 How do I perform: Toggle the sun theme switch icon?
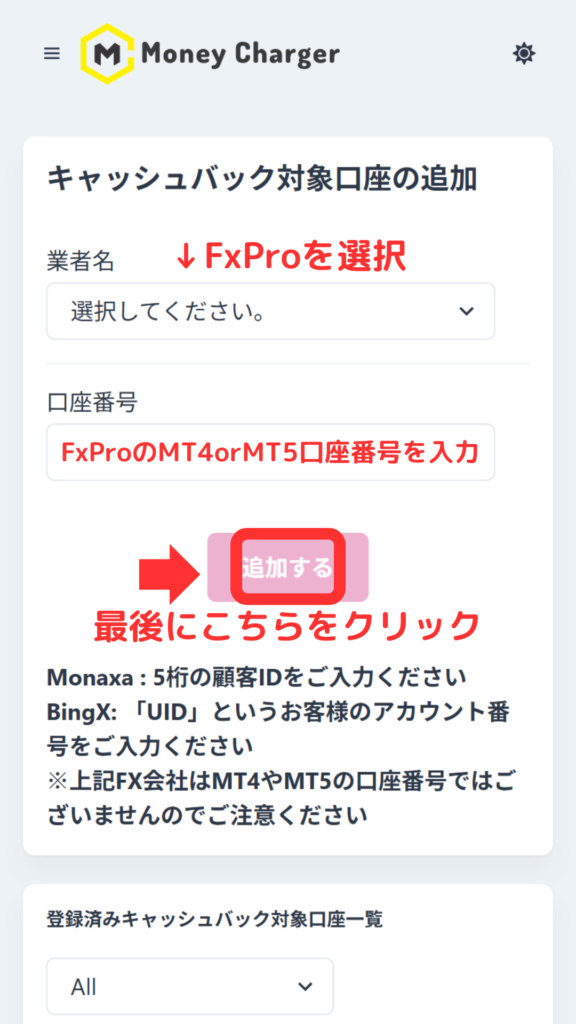[x=524, y=54]
